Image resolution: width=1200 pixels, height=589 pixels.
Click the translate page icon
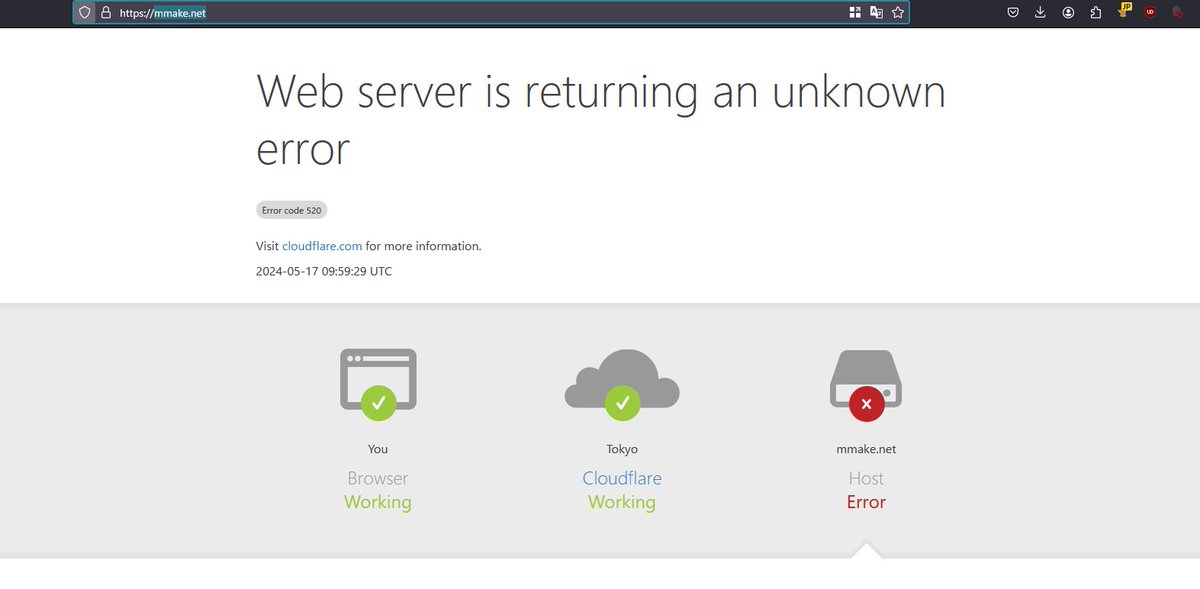876,13
